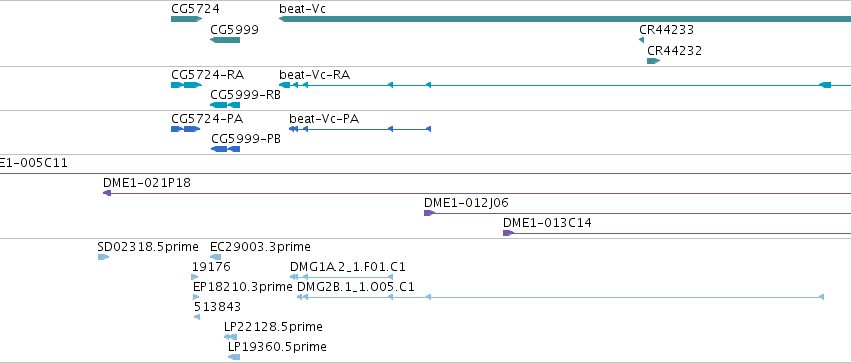Select the DME1-012J06 start marker
This screenshot has height=363, width=851.
coord(429,213)
